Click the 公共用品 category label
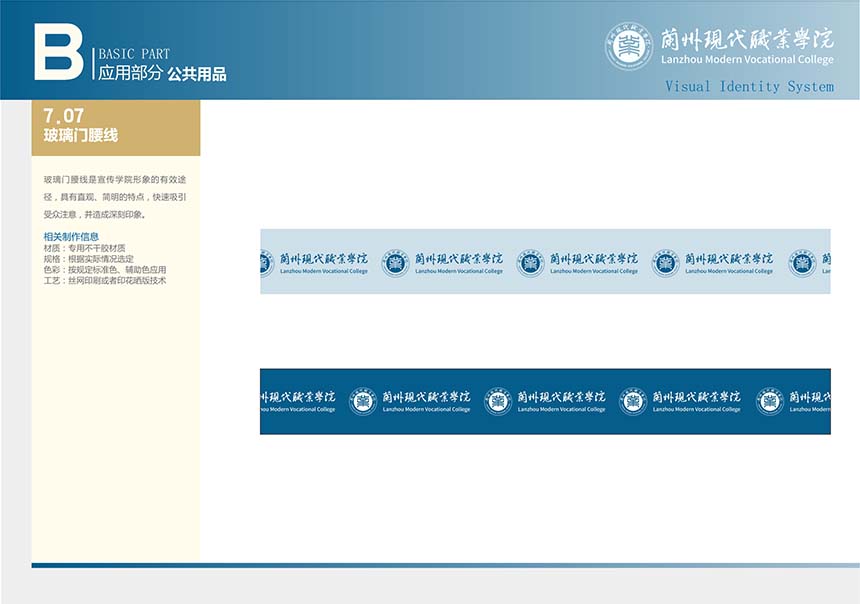Screen dimensions: 860x604 [197, 74]
